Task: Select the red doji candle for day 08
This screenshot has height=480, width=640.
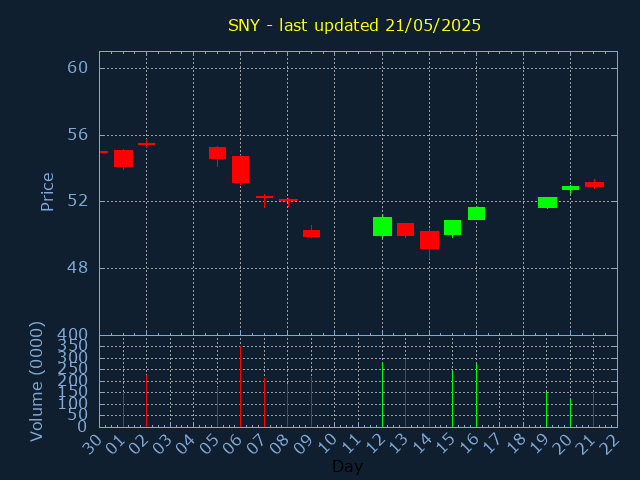Action: pyautogui.click(x=288, y=200)
